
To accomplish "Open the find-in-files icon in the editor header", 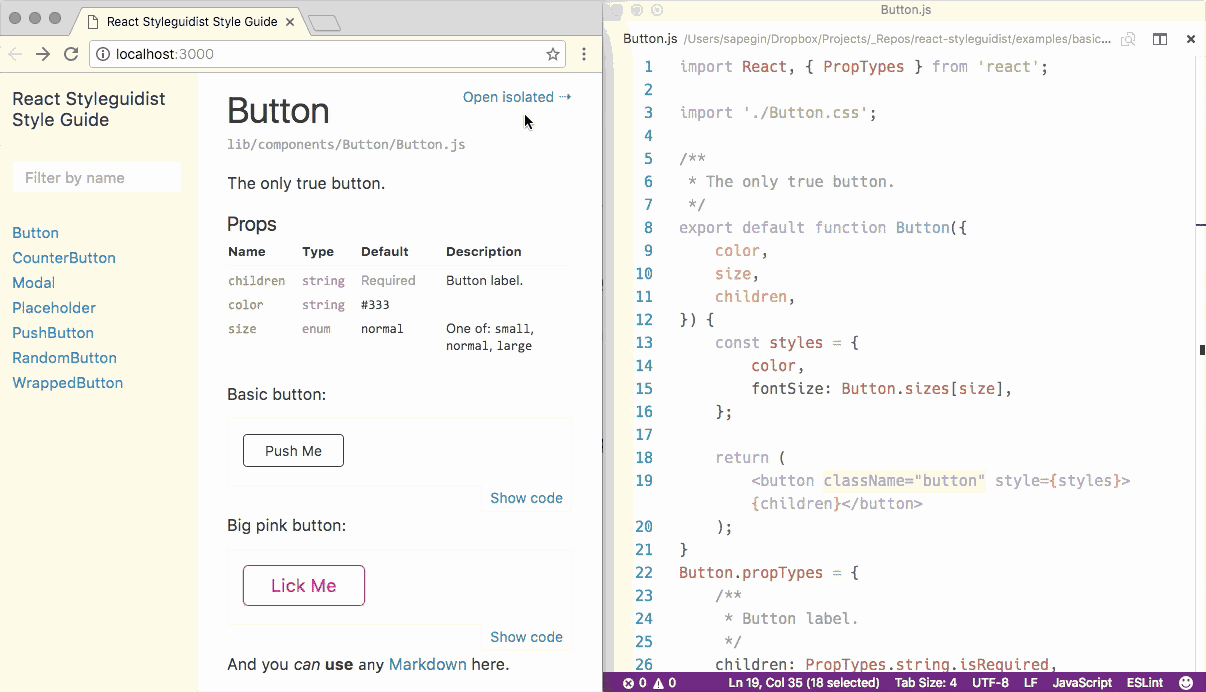I will (x=1128, y=39).
